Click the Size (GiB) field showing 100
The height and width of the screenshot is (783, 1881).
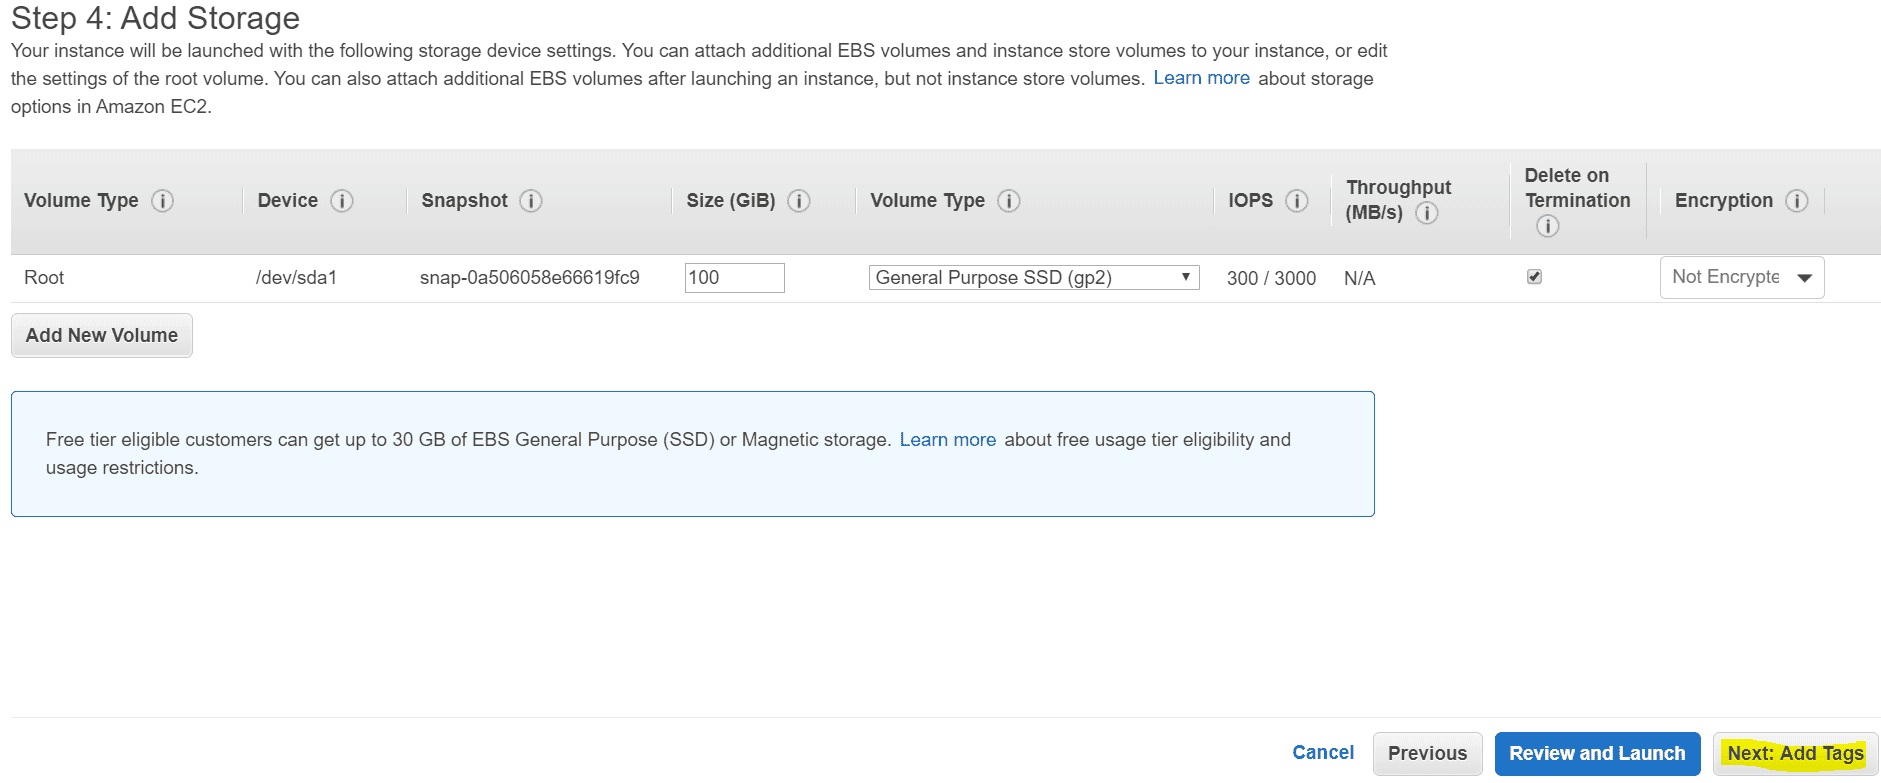[x=734, y=278]
